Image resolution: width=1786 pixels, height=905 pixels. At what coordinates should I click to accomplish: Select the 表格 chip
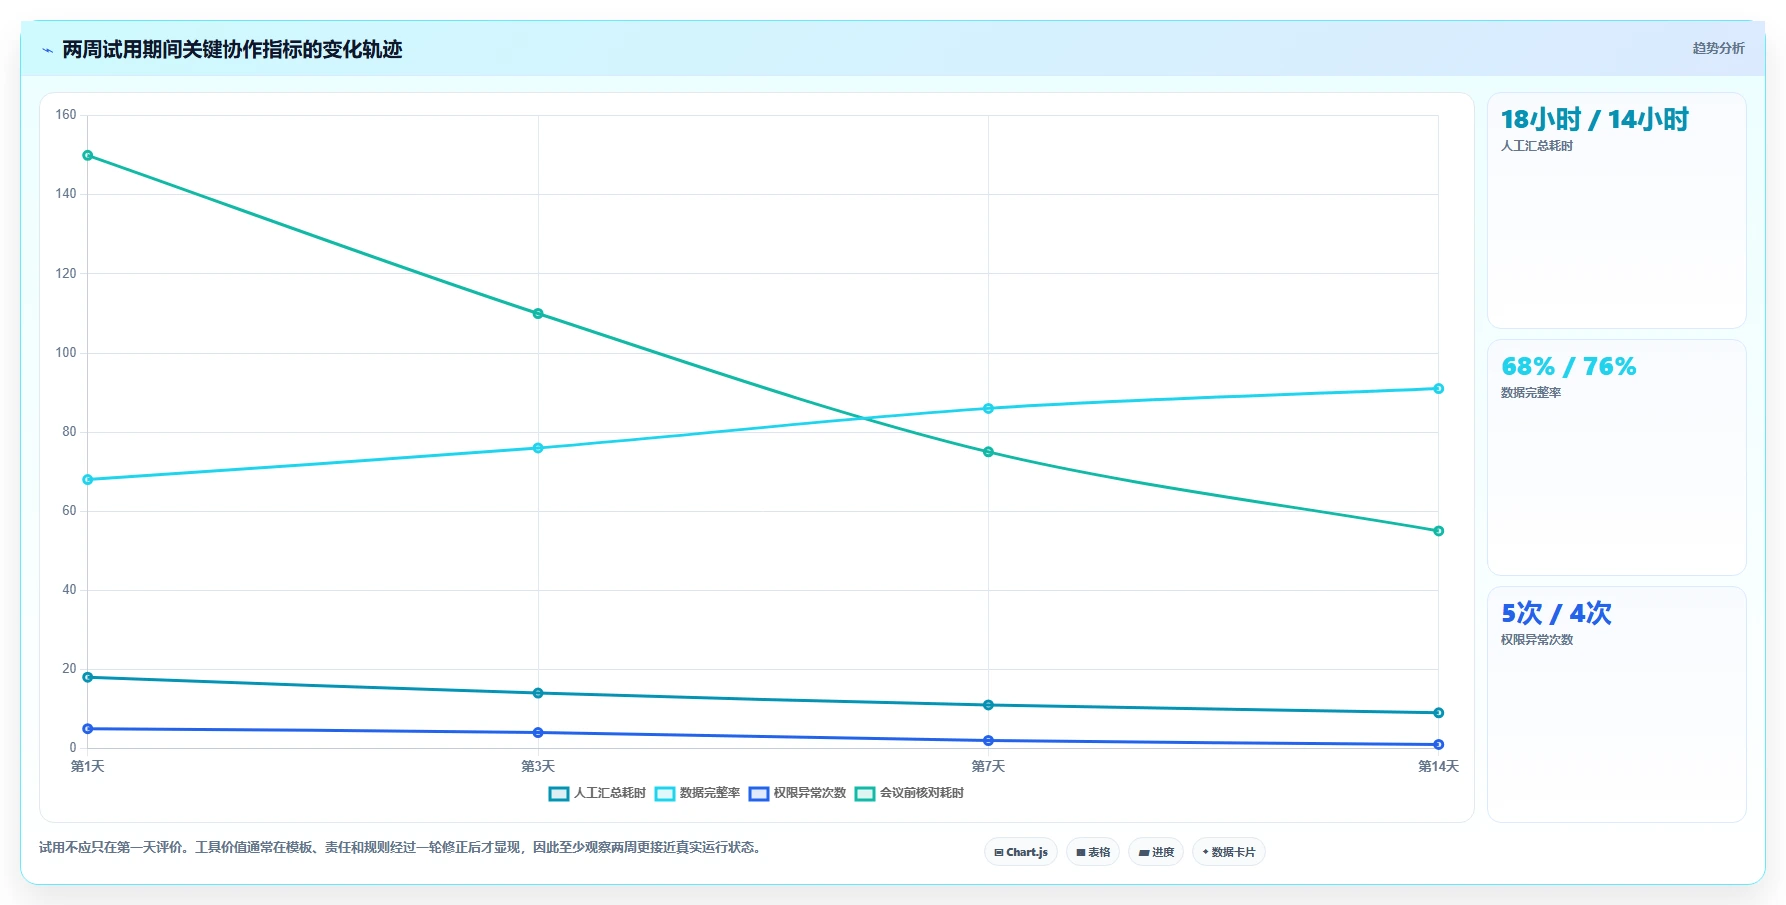[1093, 852]
